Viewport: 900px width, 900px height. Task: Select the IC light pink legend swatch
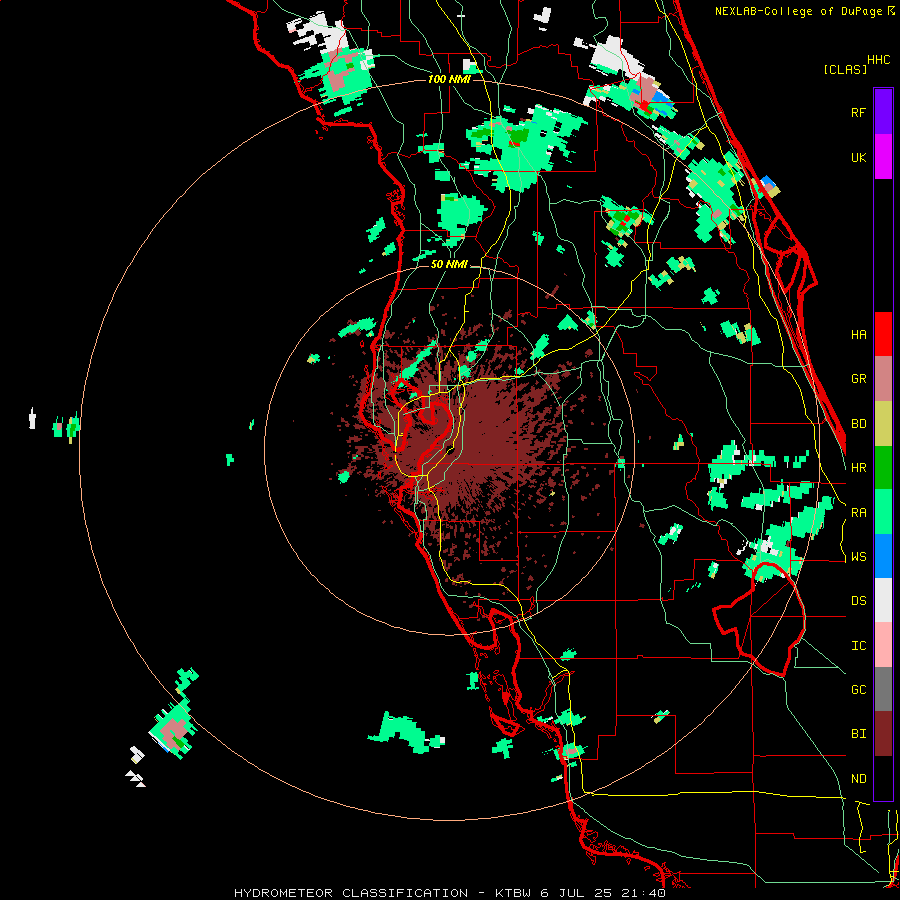(883, 645)
